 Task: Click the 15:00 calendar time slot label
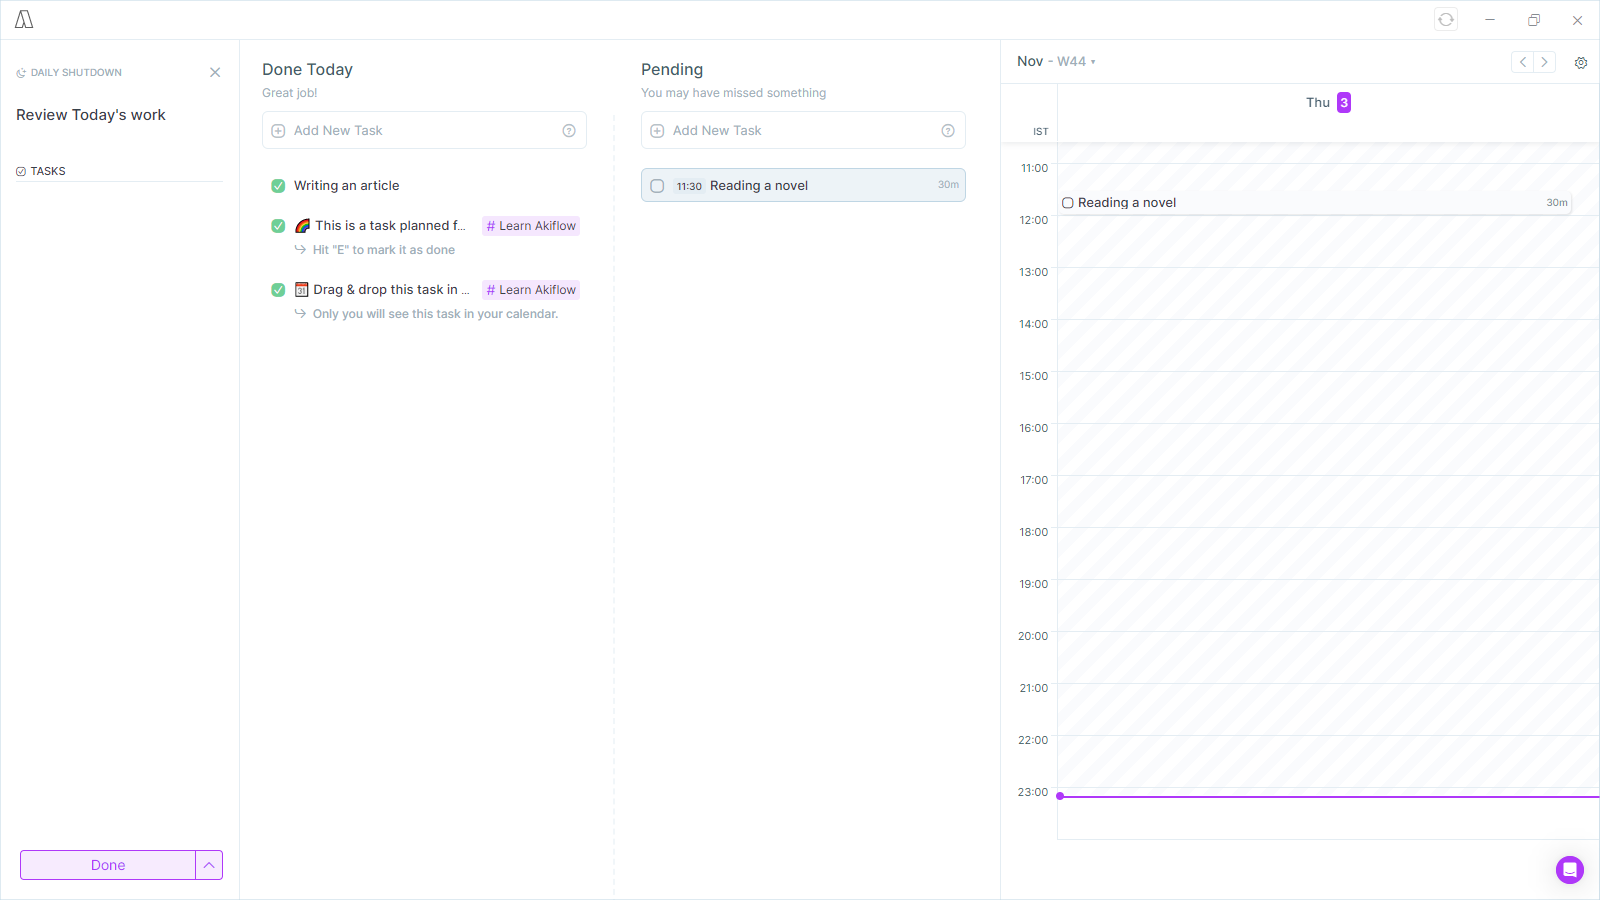click(x=1034, y=376)
